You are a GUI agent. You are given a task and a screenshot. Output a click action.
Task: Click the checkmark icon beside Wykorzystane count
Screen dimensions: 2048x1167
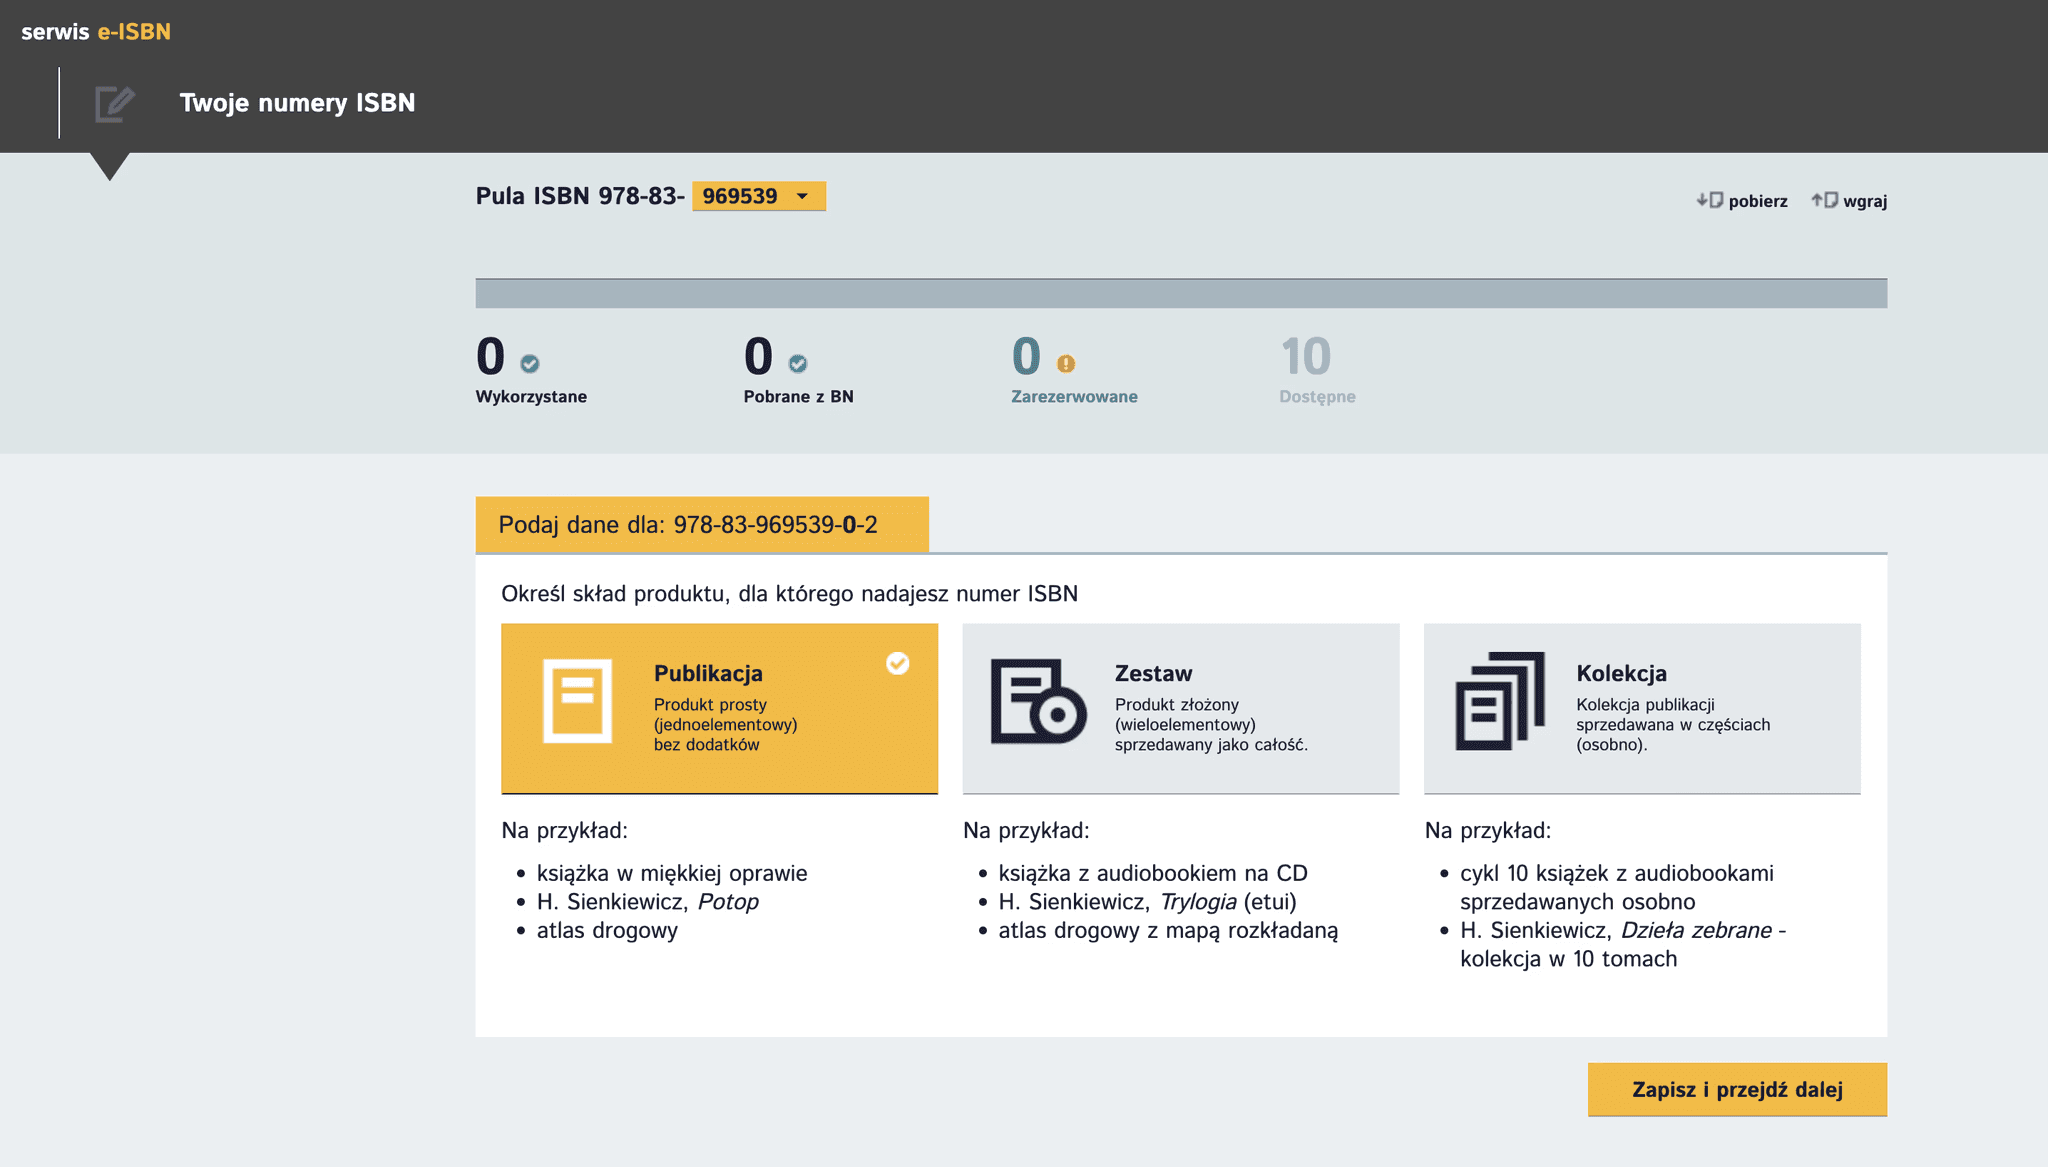[x=530, y=364]
